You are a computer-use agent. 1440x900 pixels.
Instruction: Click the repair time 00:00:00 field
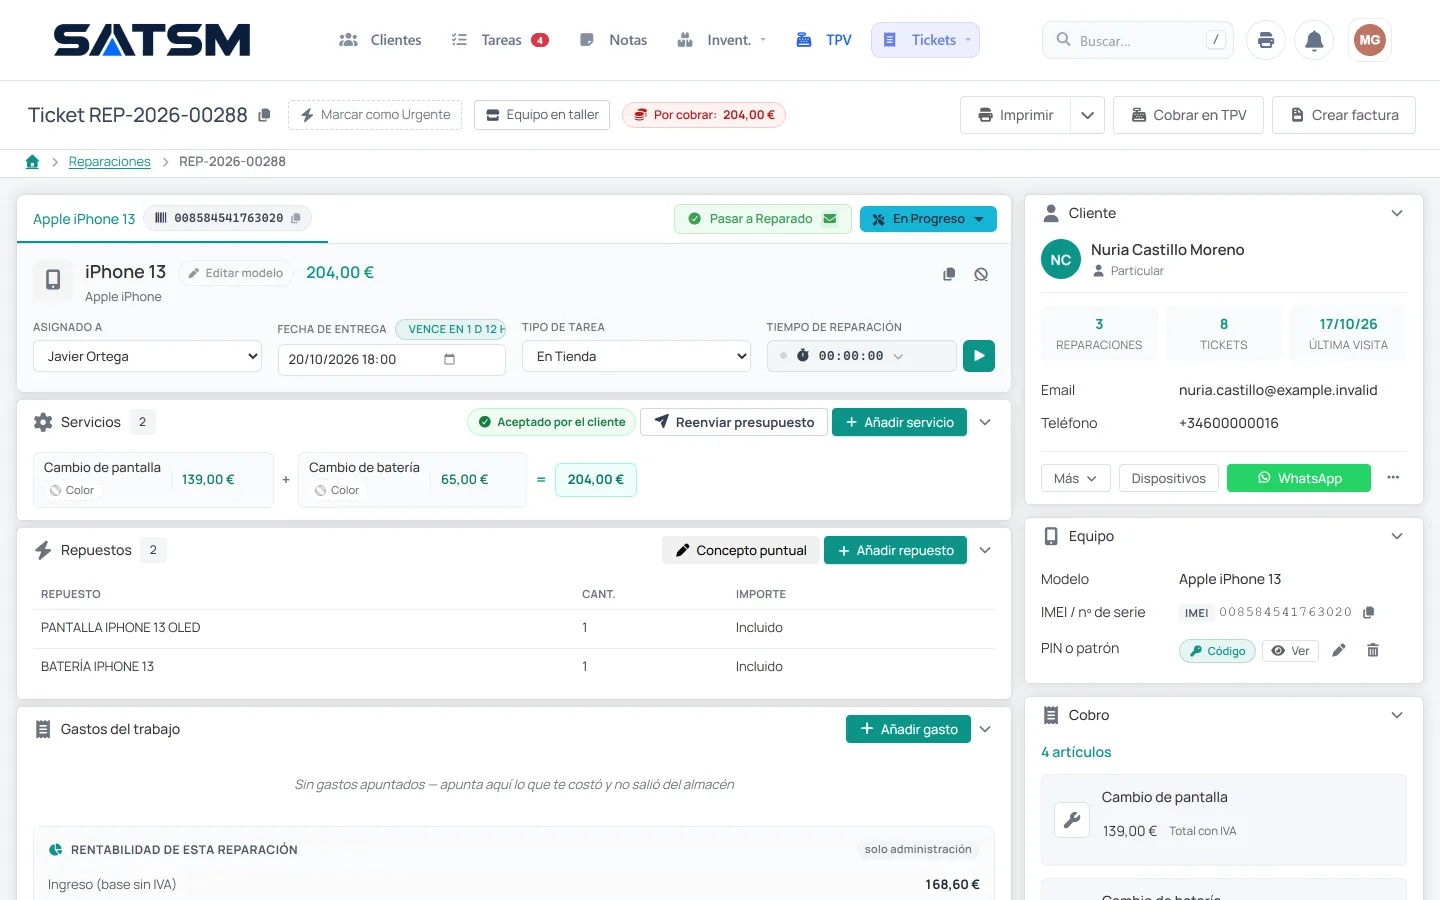pyautogui.click(x=862, y=356)
